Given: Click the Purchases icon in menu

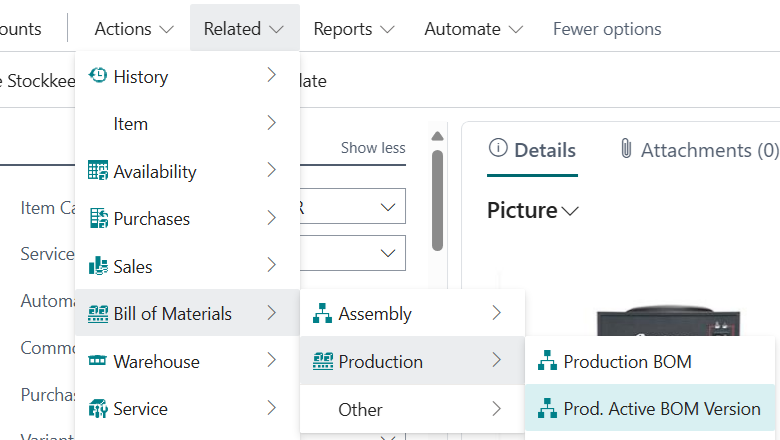Looking at the screenshot, I should click(x=98, y=218).
